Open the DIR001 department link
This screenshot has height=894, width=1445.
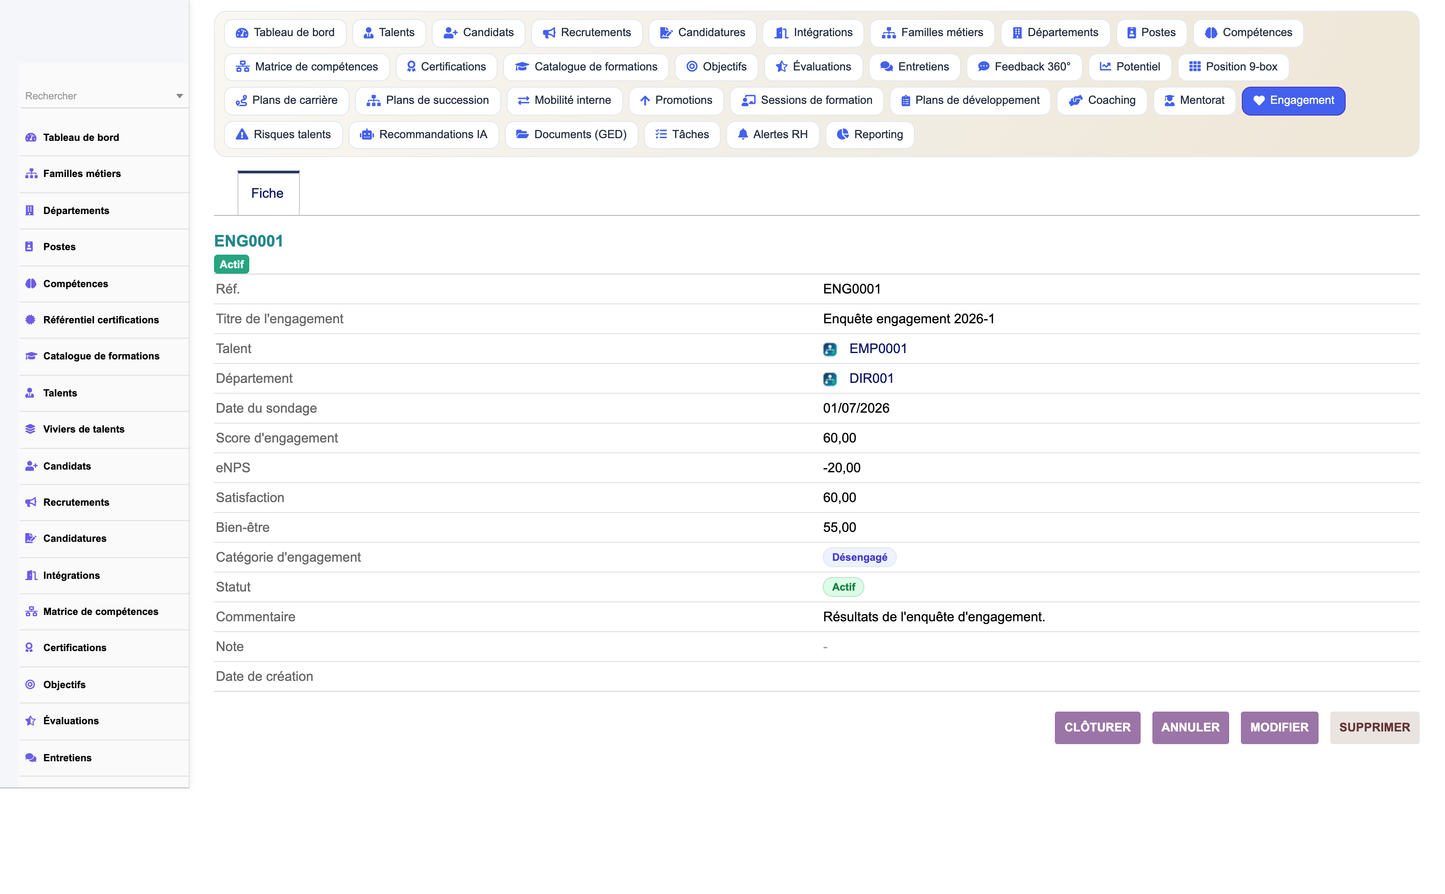(871, 379)
